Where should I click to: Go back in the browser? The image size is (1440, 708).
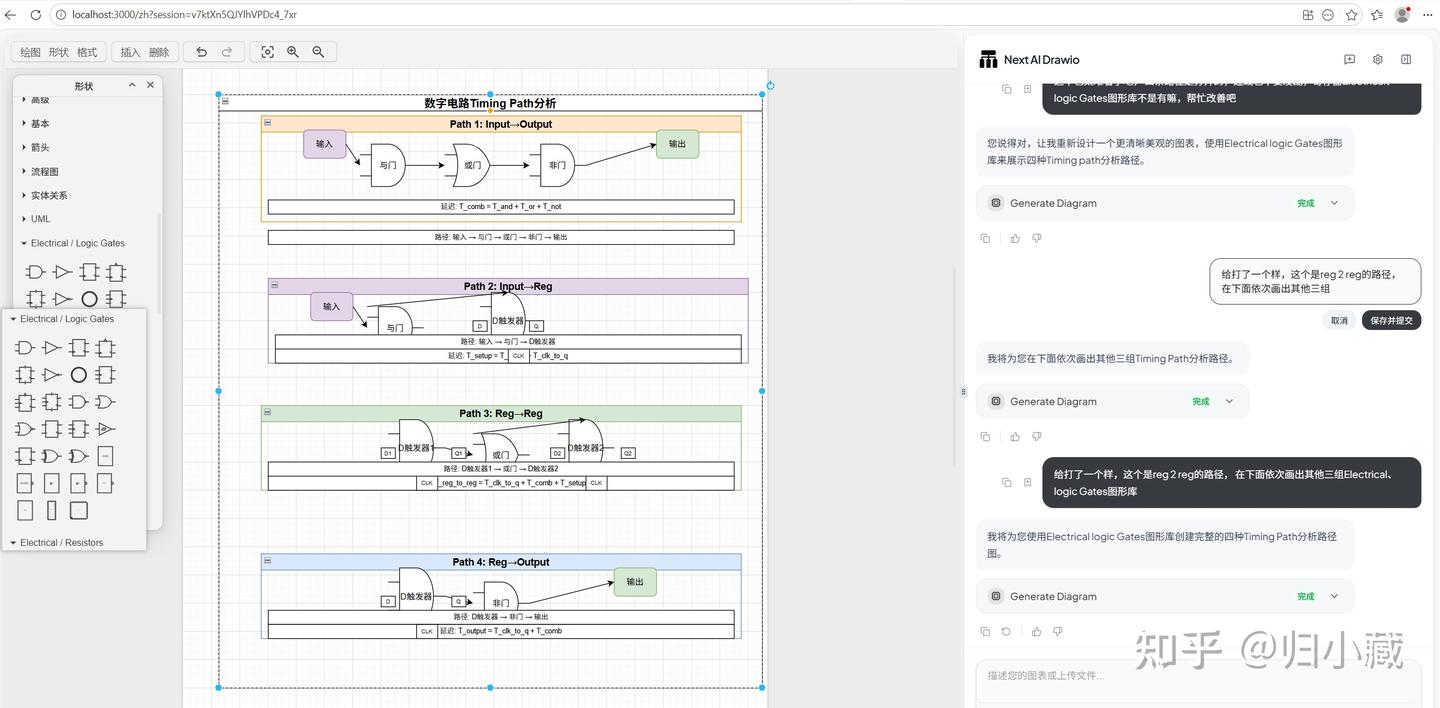click(10, 15)
